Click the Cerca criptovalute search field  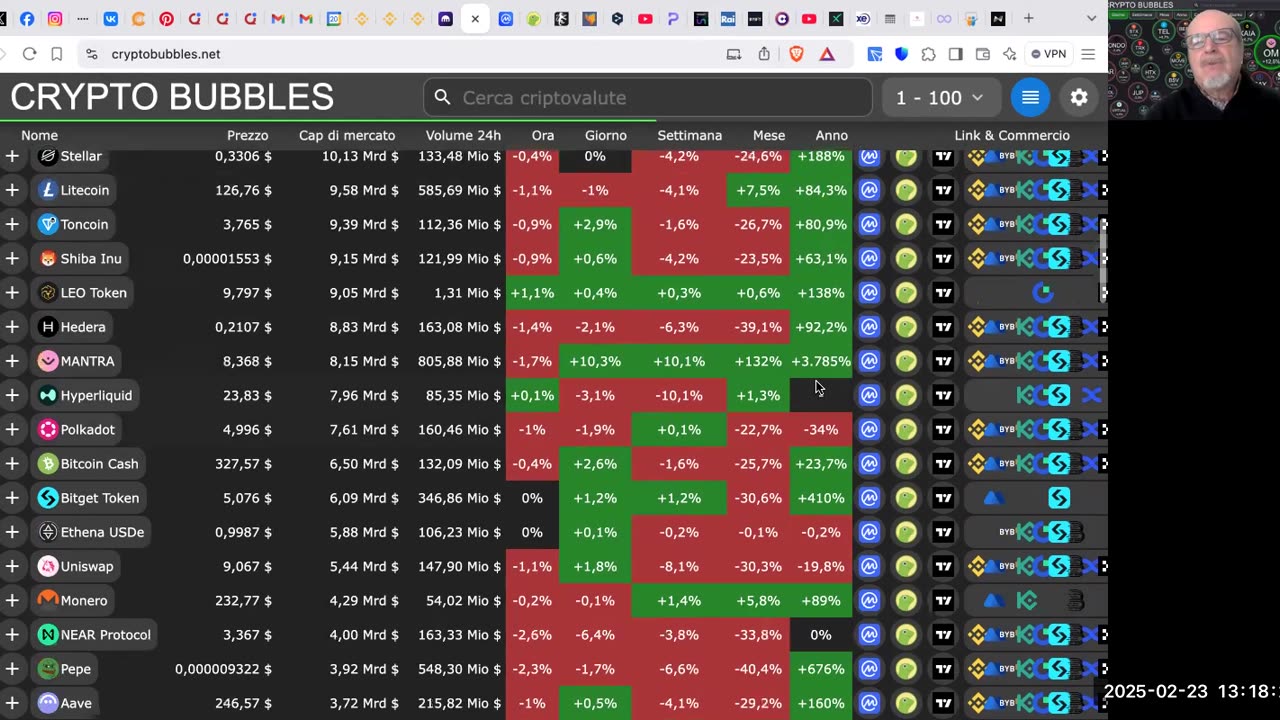[648, 97]
